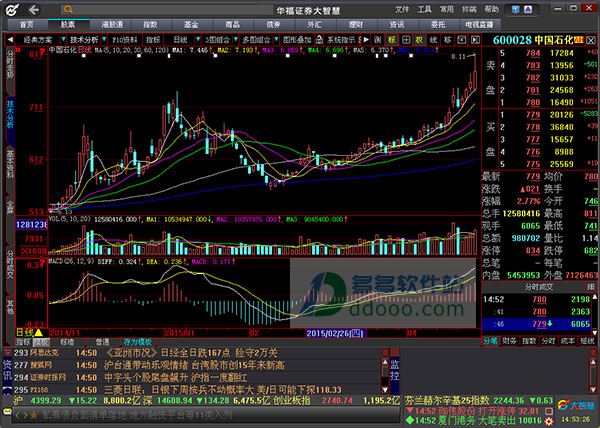Open the 3图组合 dropdown arrow

(x=235, y=39)
